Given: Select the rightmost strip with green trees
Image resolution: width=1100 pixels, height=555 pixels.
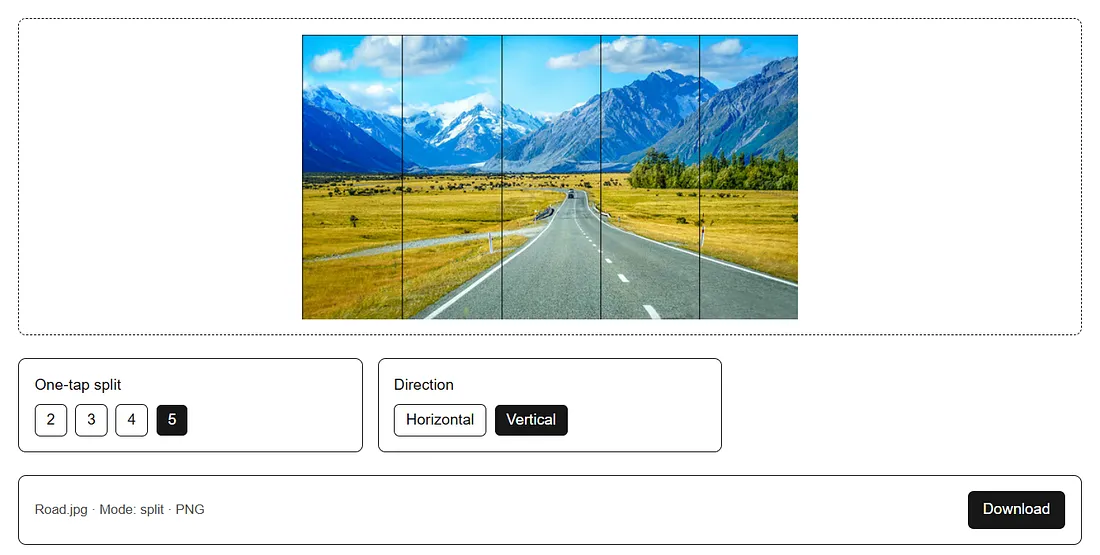Looking at the screenshot, I should point(749,177).
